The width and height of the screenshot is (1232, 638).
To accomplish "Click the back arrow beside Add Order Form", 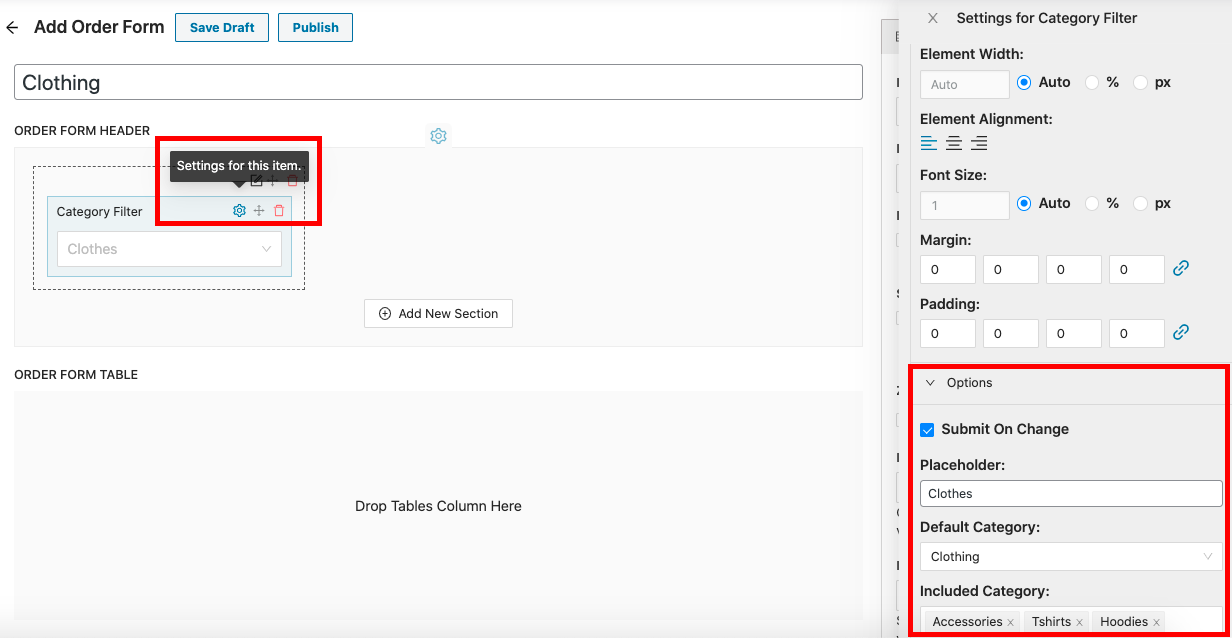I will click(x=12, y=28).
